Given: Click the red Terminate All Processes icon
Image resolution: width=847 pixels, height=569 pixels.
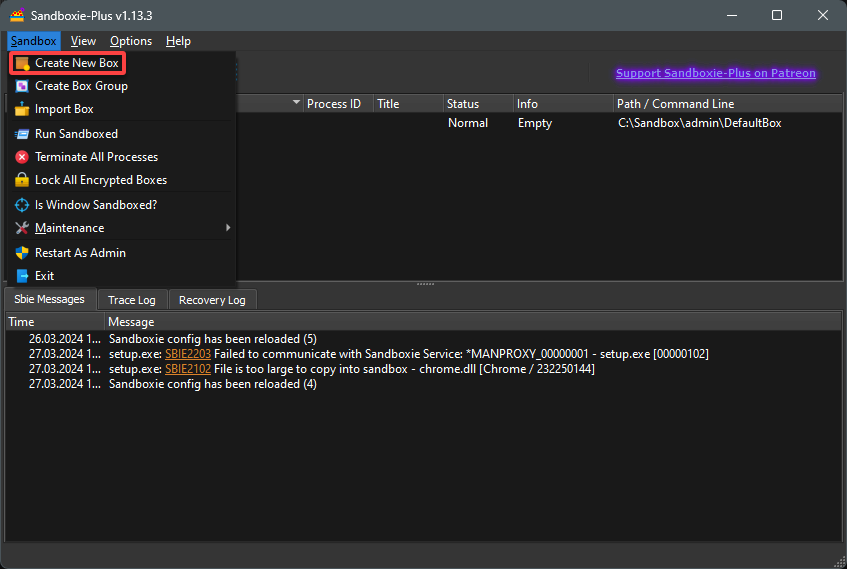Looking at the screenshot, I should point(22,157).
